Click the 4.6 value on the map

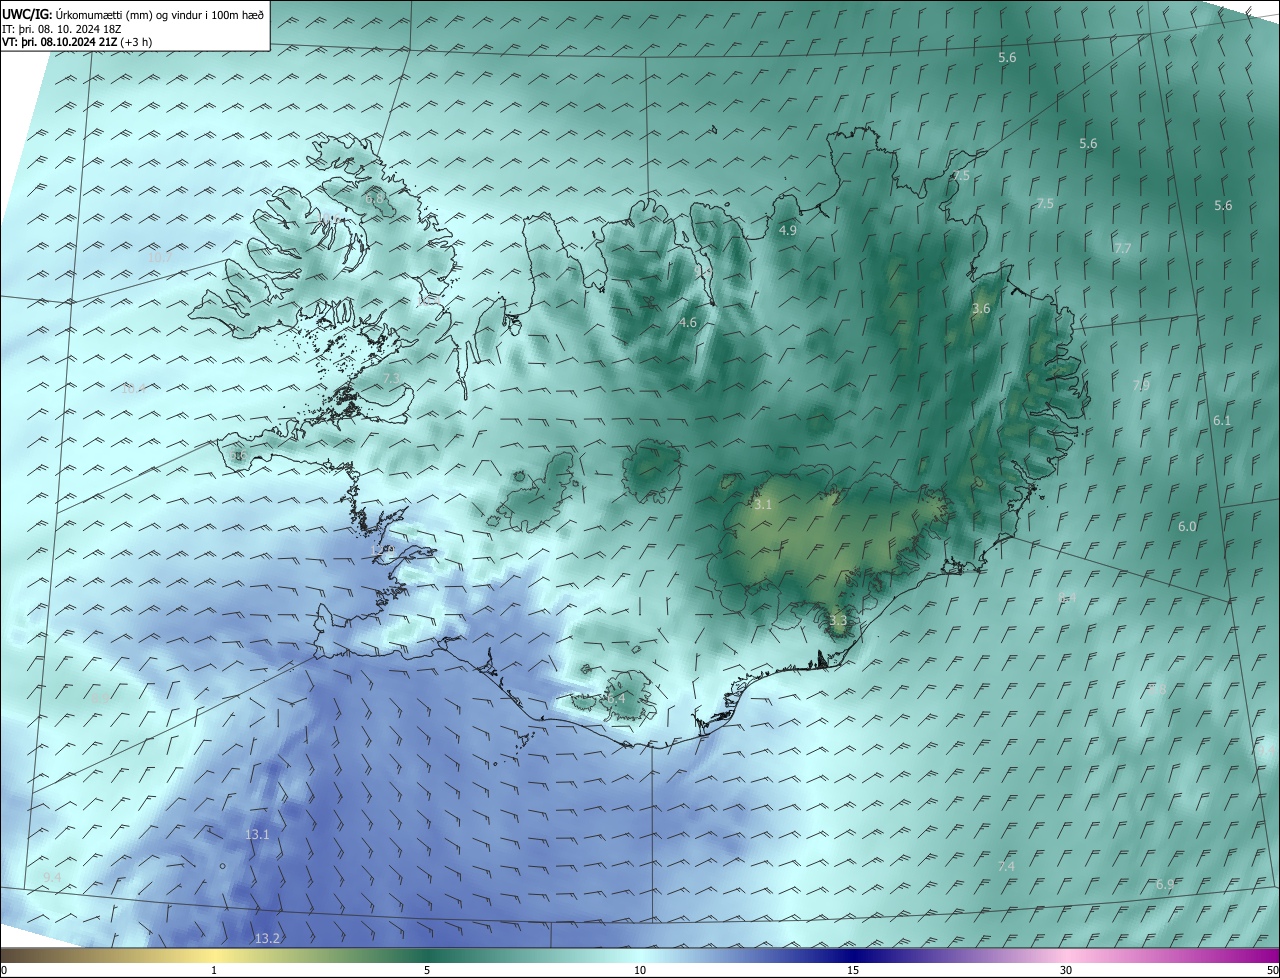click(x=688, y=323)
